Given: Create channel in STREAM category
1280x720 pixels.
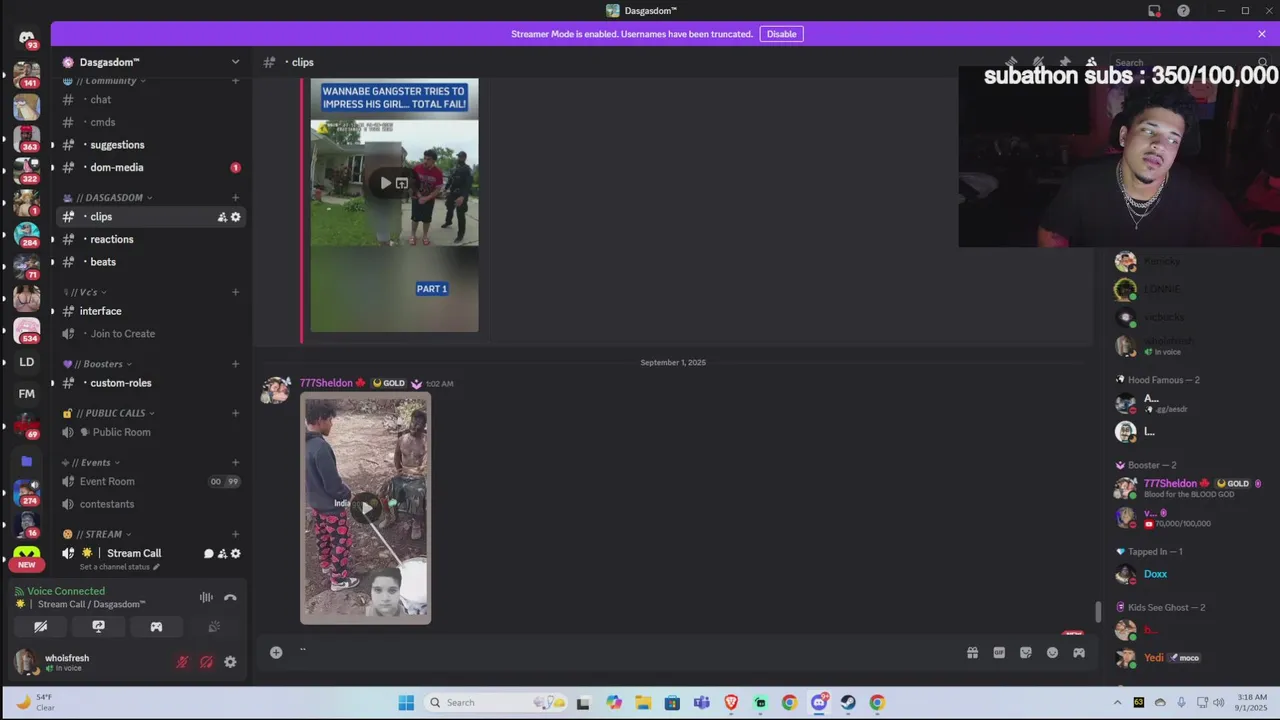Looking at the screenshot, I should (236, 534).
